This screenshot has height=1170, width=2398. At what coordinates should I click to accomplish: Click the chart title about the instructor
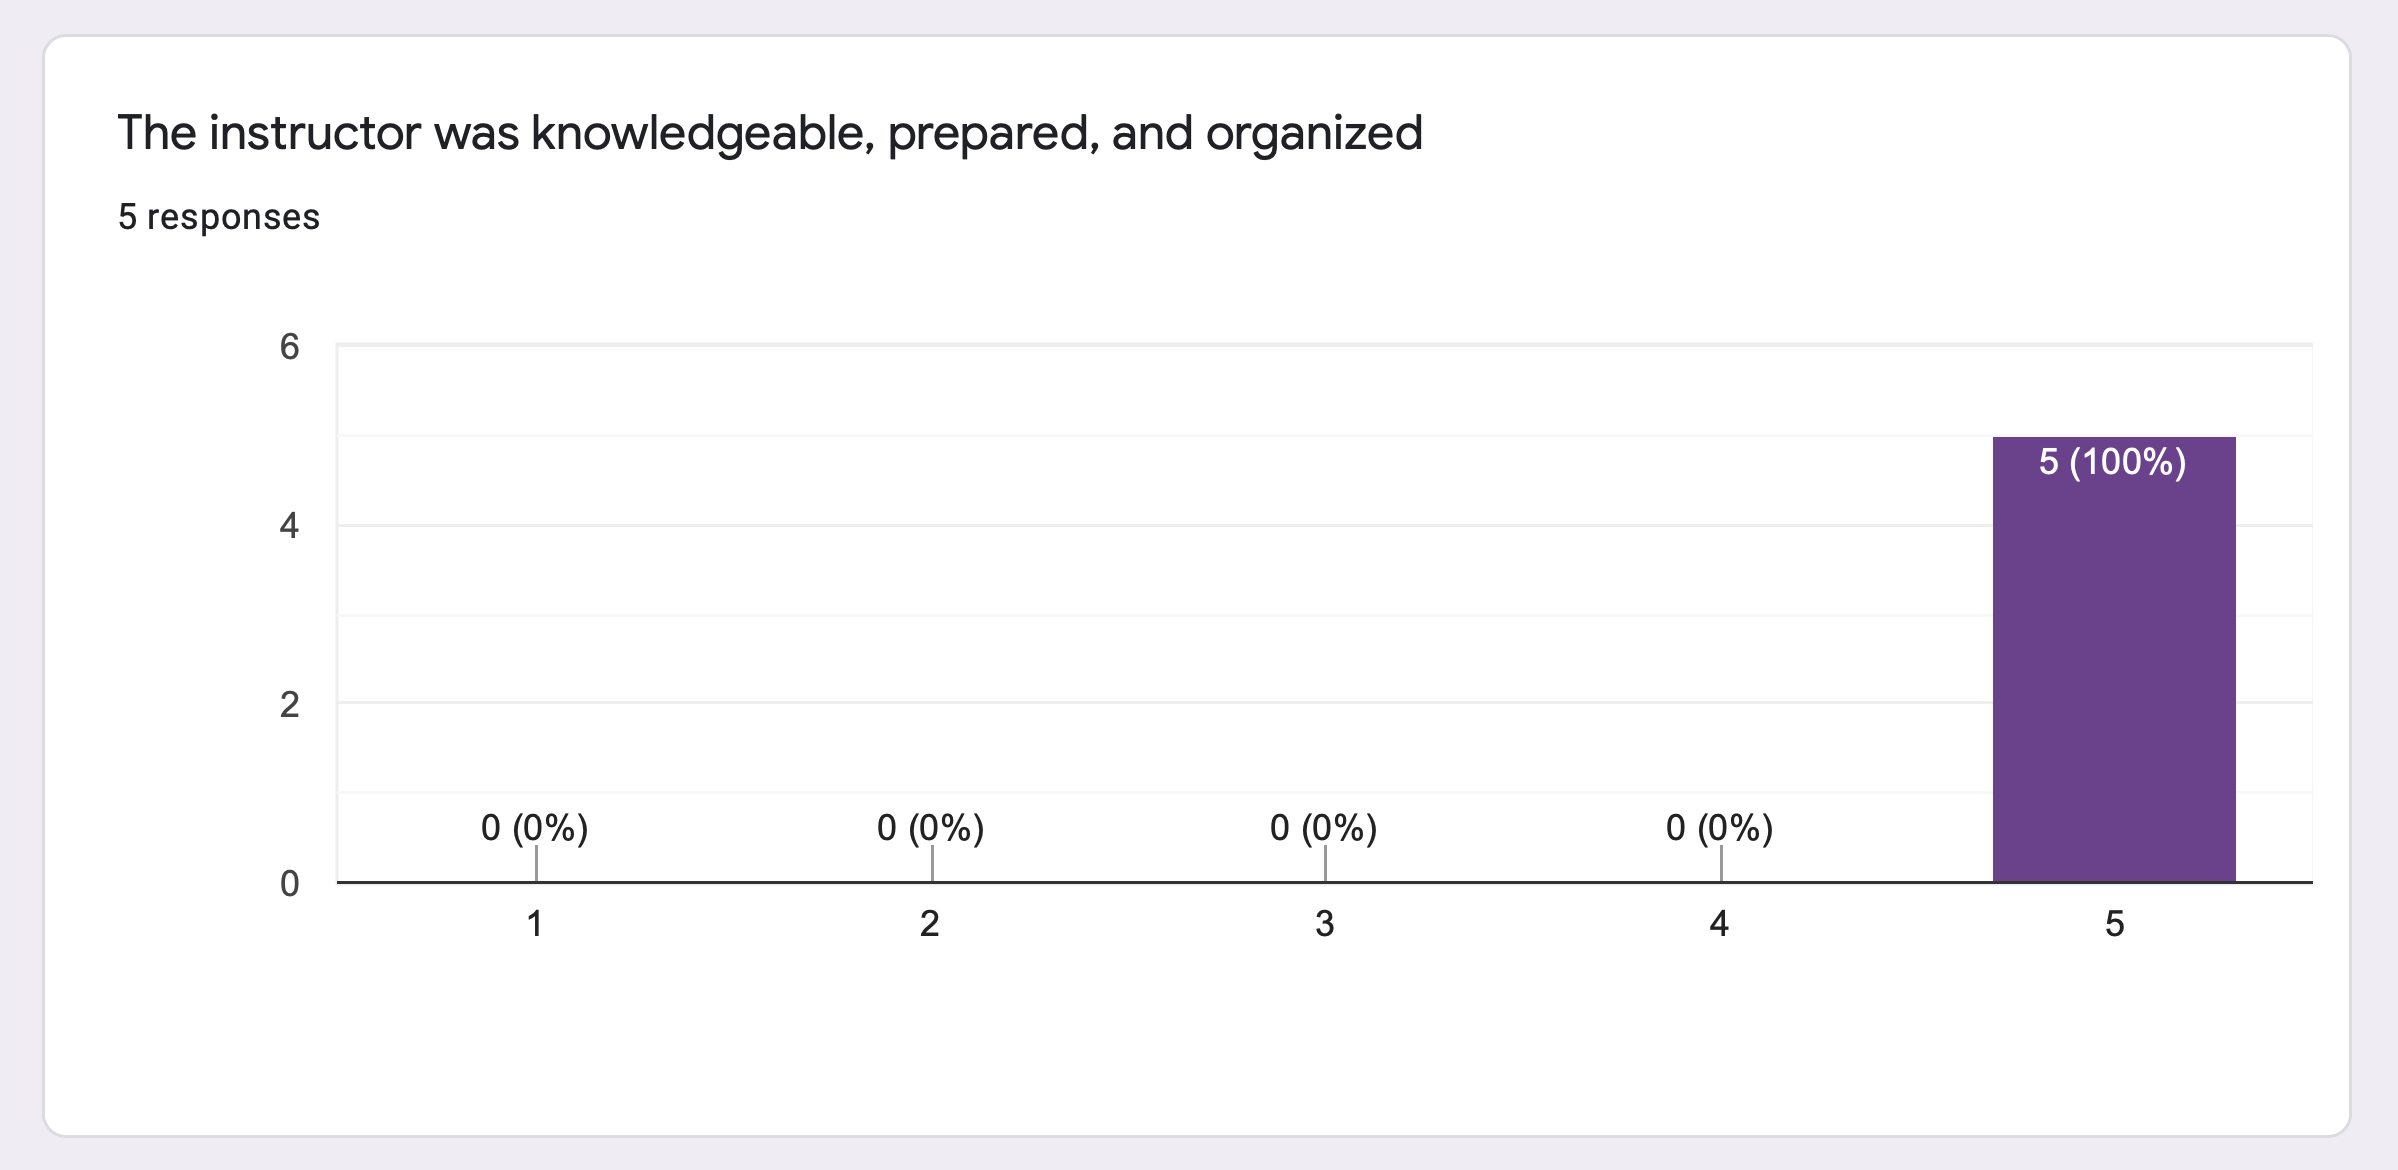(770, 133)
